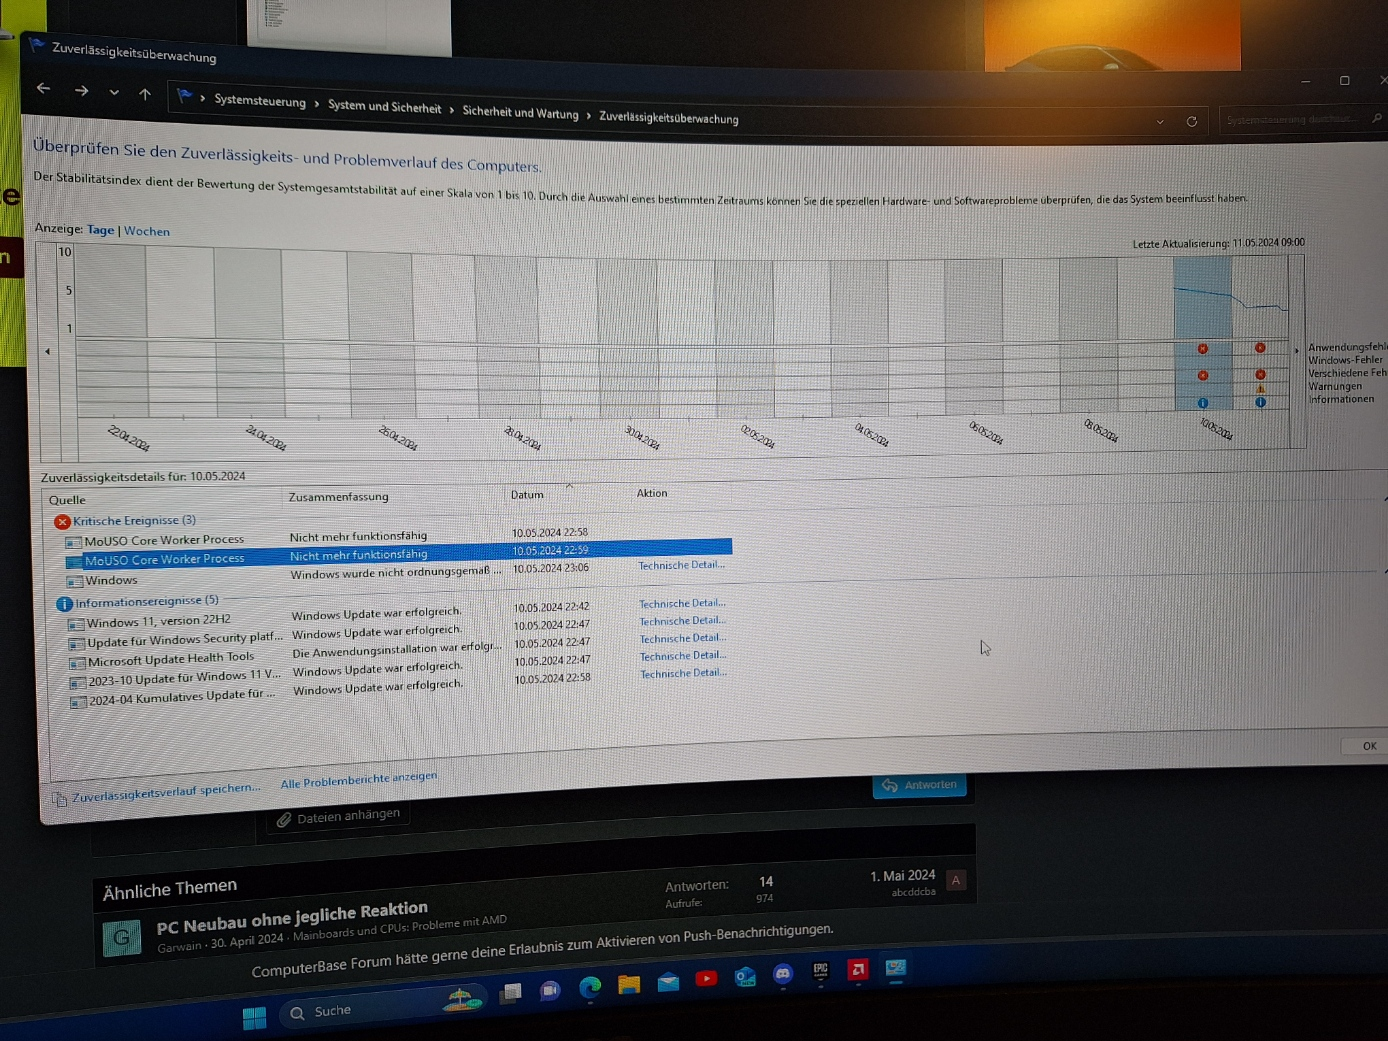Switch the chart view to Wochen
1388x1041 pixels.
pyautogui.click(x=147, y=231)
